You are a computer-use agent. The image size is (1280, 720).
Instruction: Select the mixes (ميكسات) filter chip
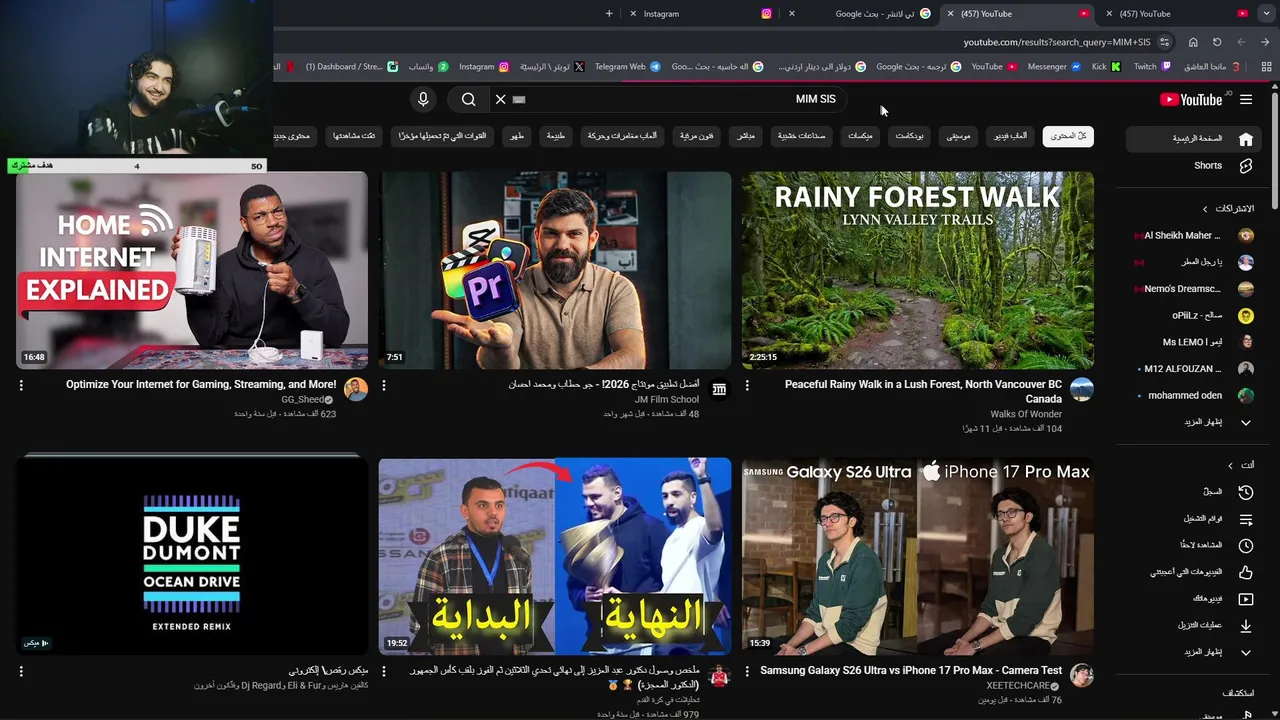click(x=860, y=136)
